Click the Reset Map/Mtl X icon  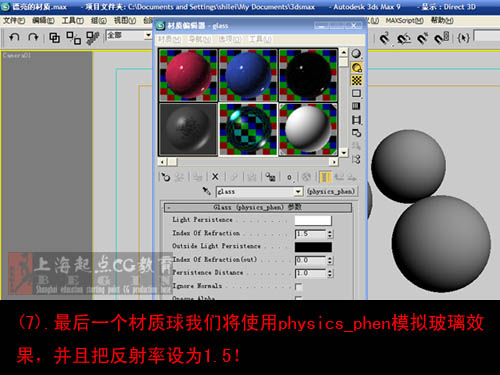215,177
